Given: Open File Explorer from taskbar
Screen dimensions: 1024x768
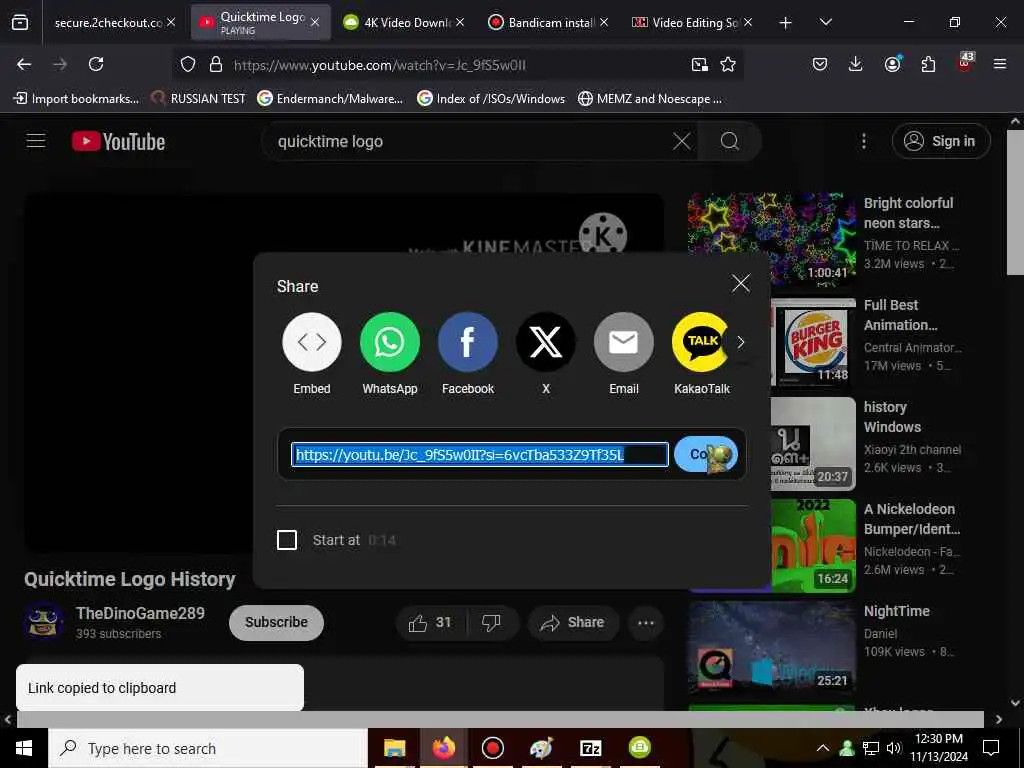Looking at the screenshot, I should (x=394, y=748).
